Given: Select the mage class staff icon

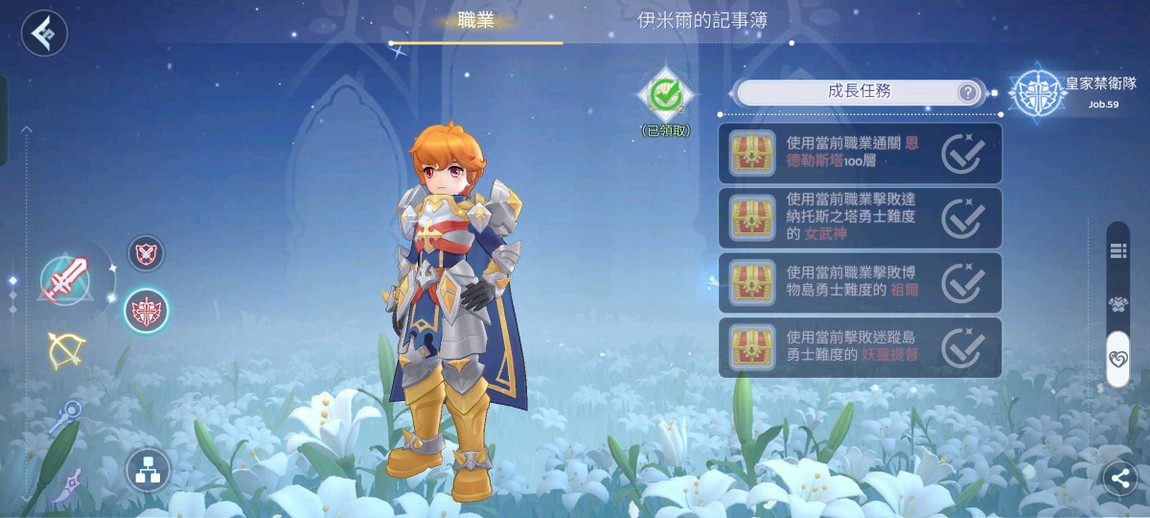Looking at the screenshot, I should [65, 417].
